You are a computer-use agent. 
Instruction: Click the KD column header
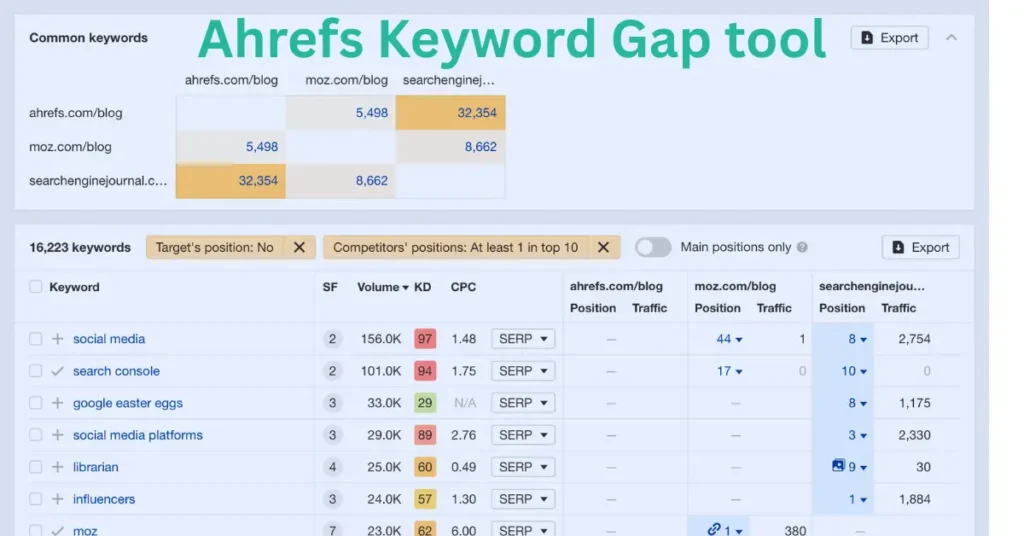[x=423, y=287]
